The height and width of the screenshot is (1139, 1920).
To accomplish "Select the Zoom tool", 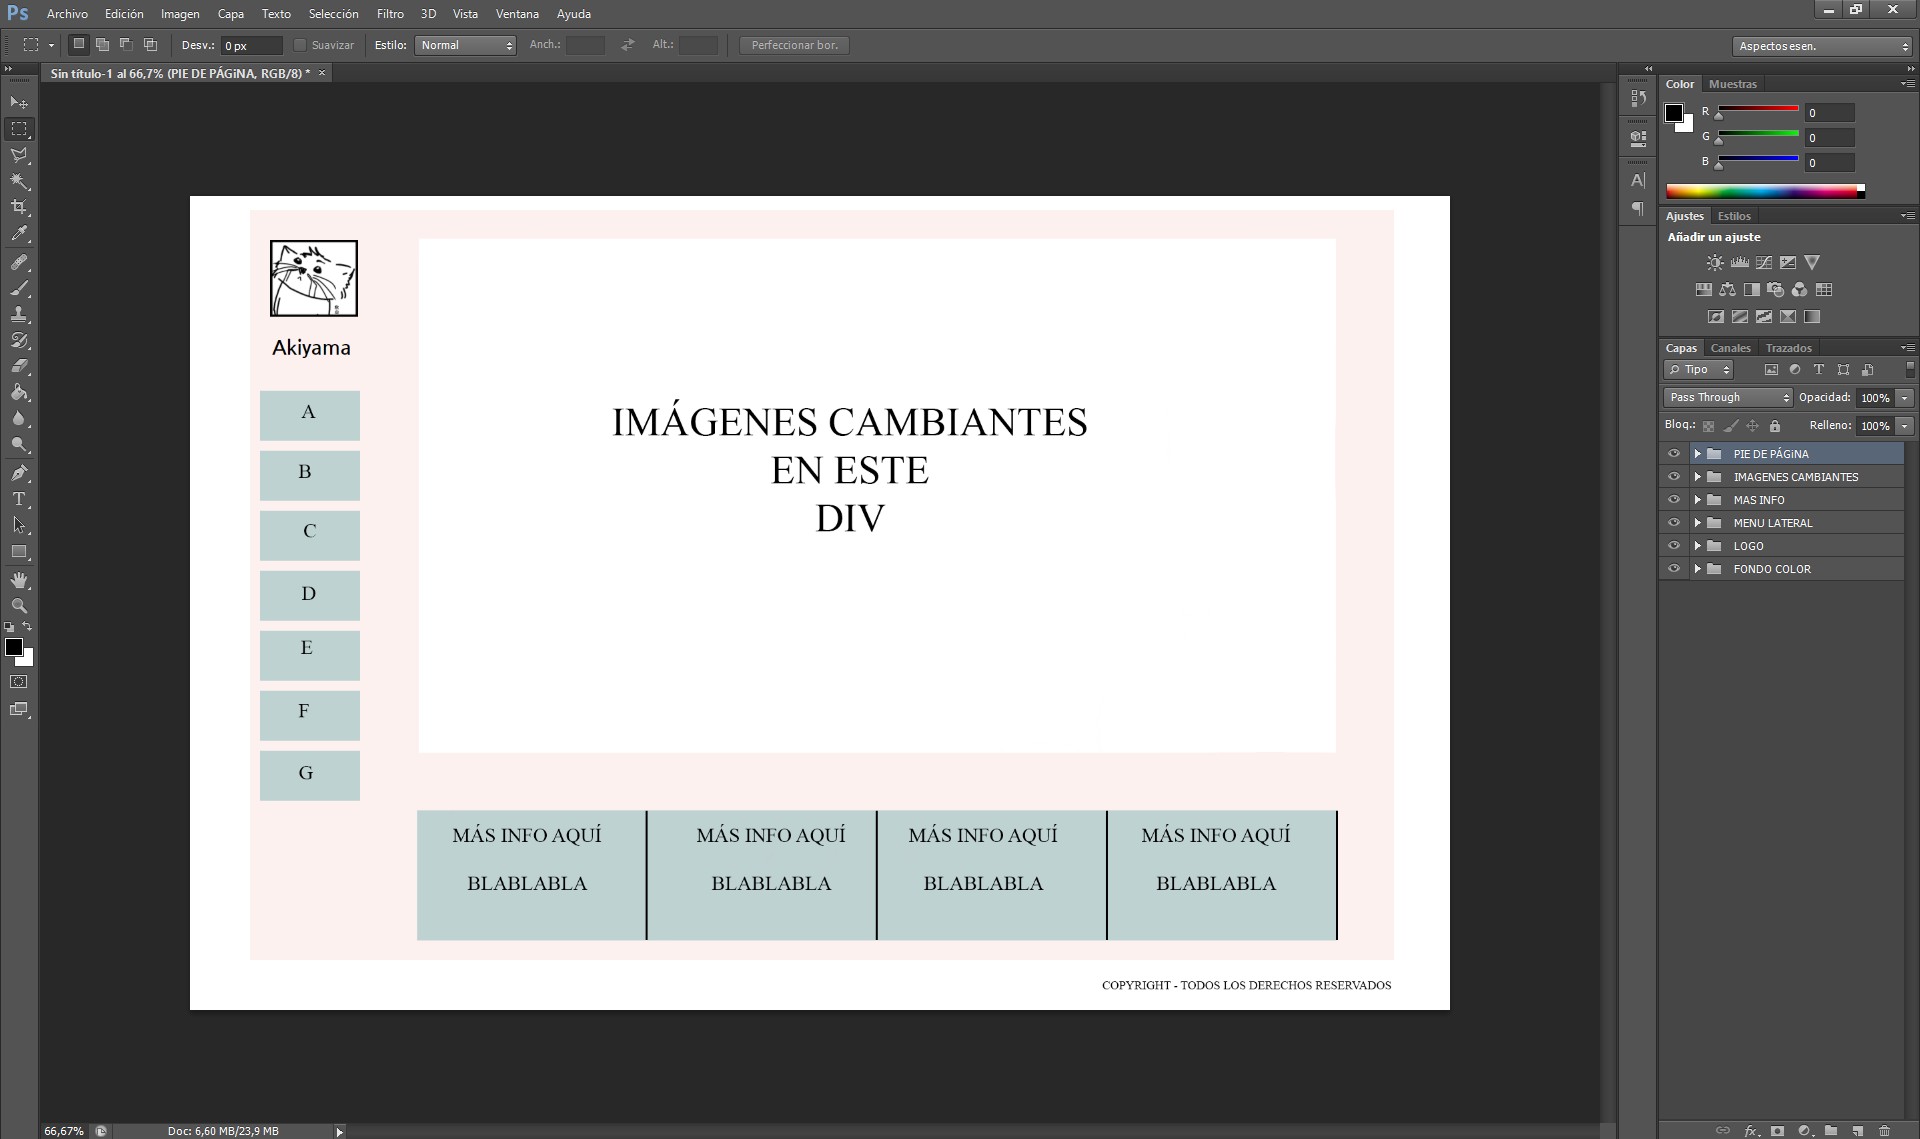I will point(19,606).
